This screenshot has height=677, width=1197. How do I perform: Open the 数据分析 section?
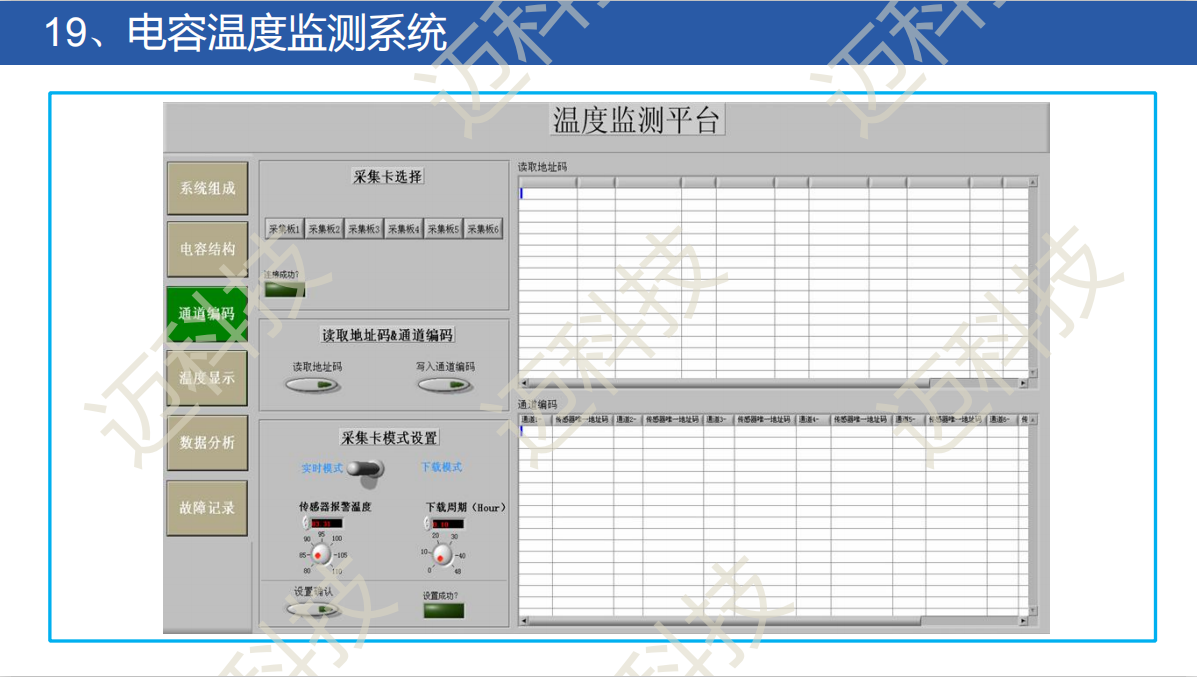point(208,443)
